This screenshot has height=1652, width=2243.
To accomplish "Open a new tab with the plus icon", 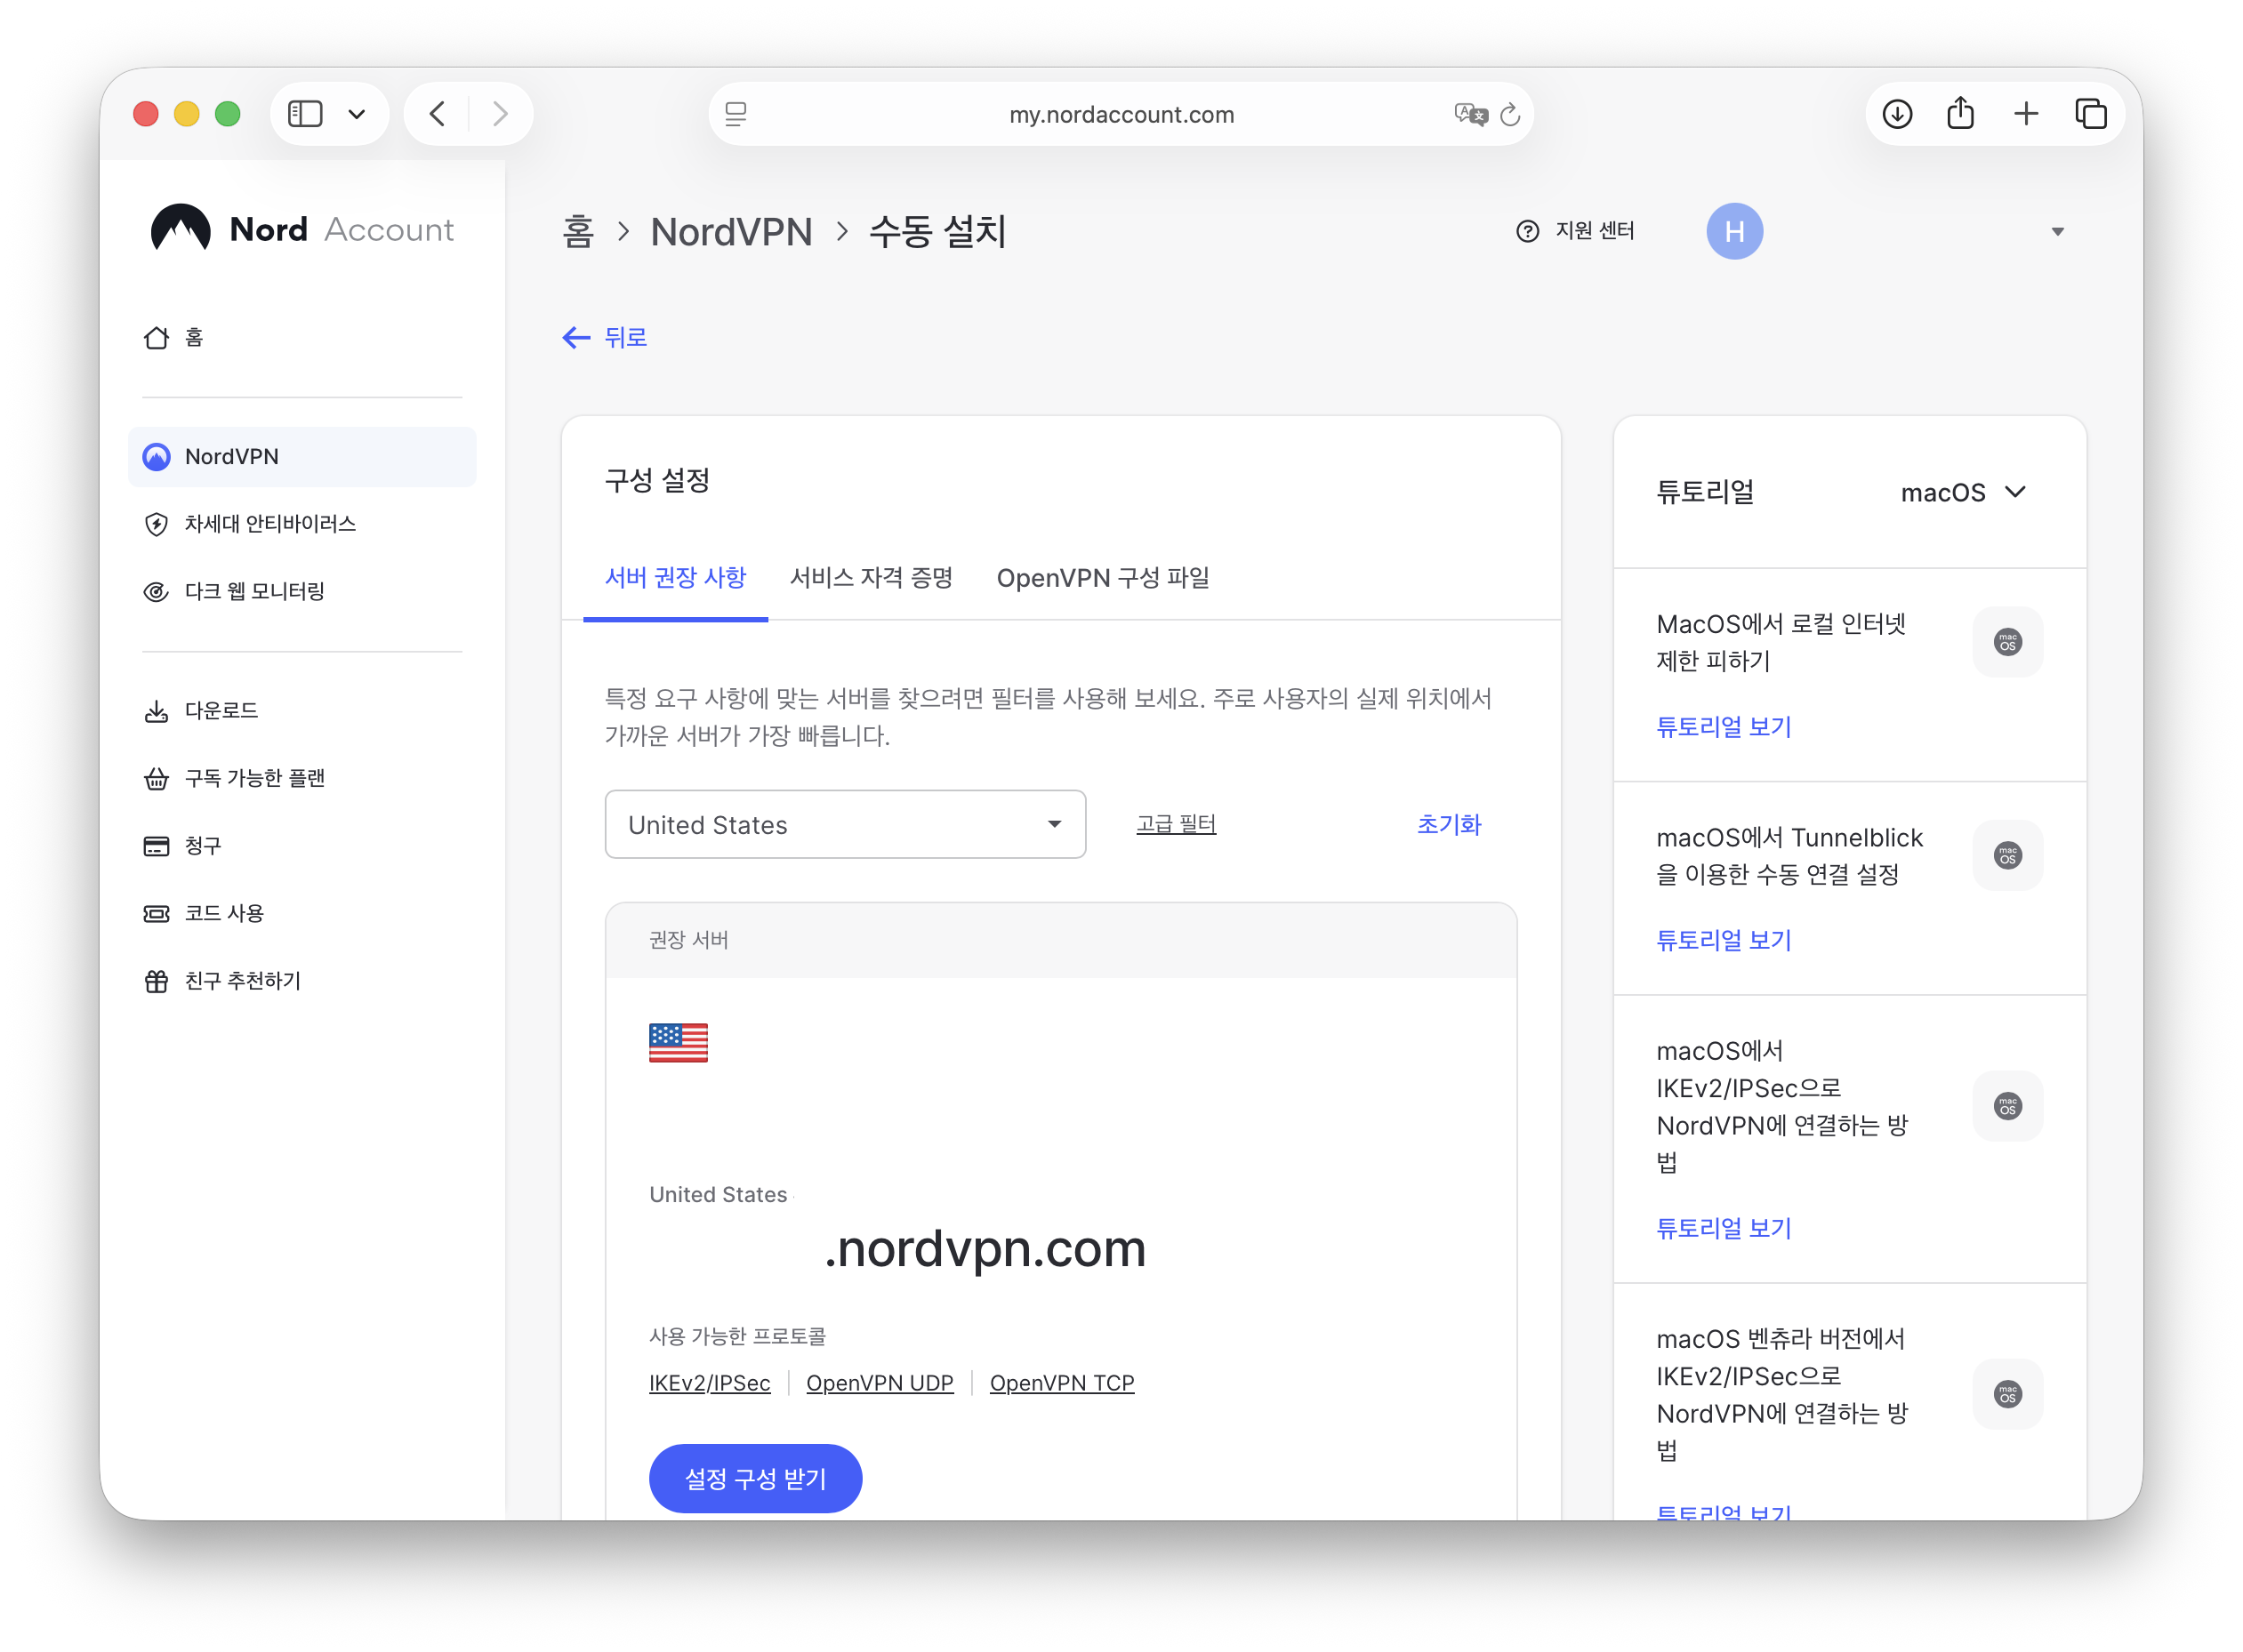I will [2026, 114].
